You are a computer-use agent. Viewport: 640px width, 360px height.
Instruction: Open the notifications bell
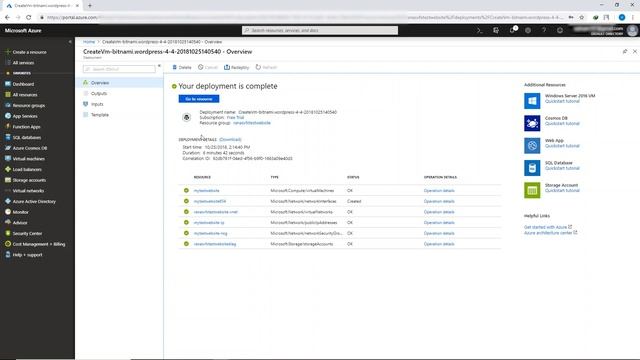pos(512,30)
